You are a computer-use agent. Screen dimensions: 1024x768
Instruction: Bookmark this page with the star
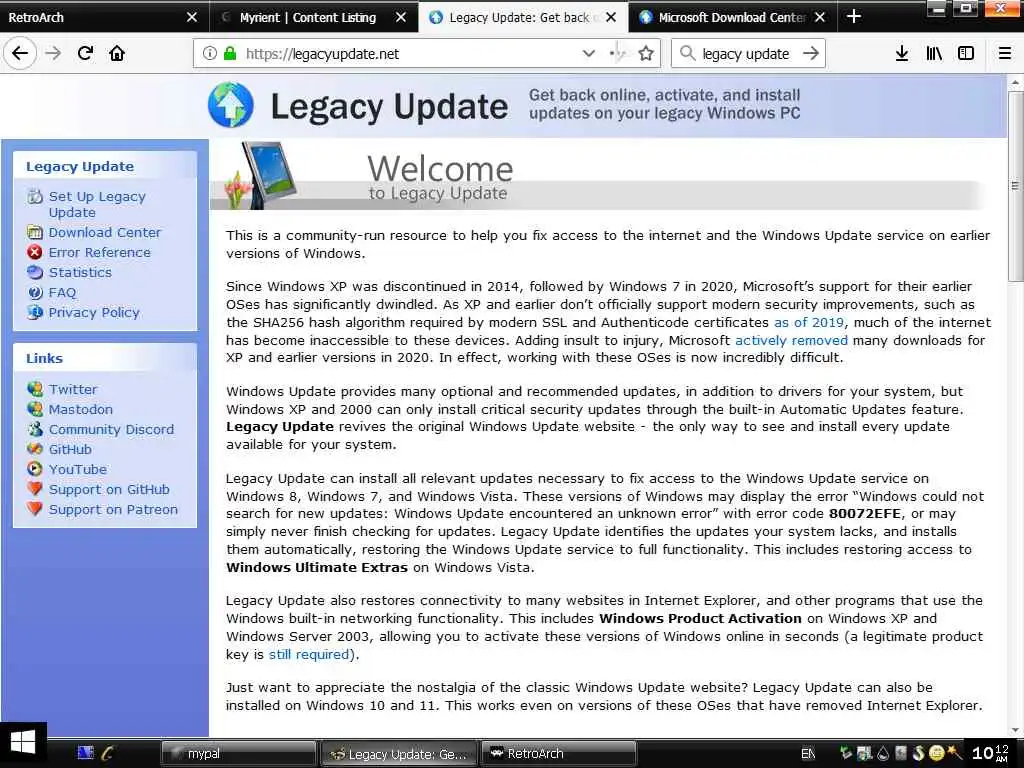[x=646, y=54]
